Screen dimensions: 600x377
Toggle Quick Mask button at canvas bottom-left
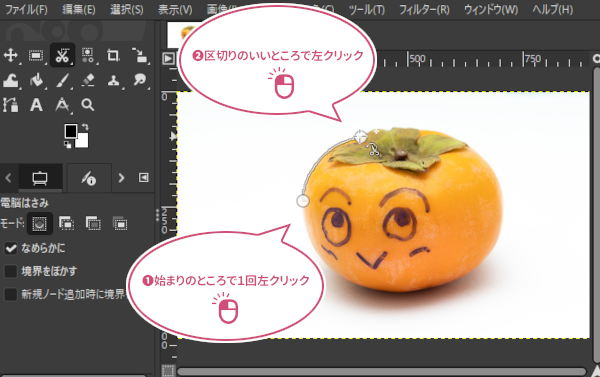tap(168, 371)
